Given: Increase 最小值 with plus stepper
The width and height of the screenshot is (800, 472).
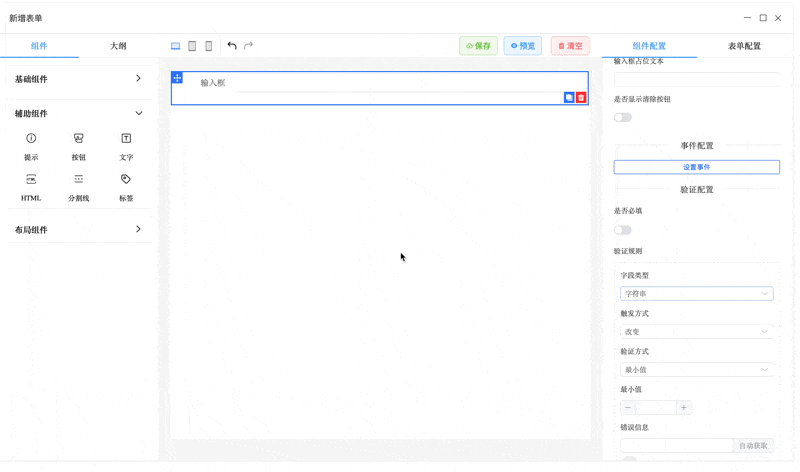Looking at the screenshot, I should (684, 408).
